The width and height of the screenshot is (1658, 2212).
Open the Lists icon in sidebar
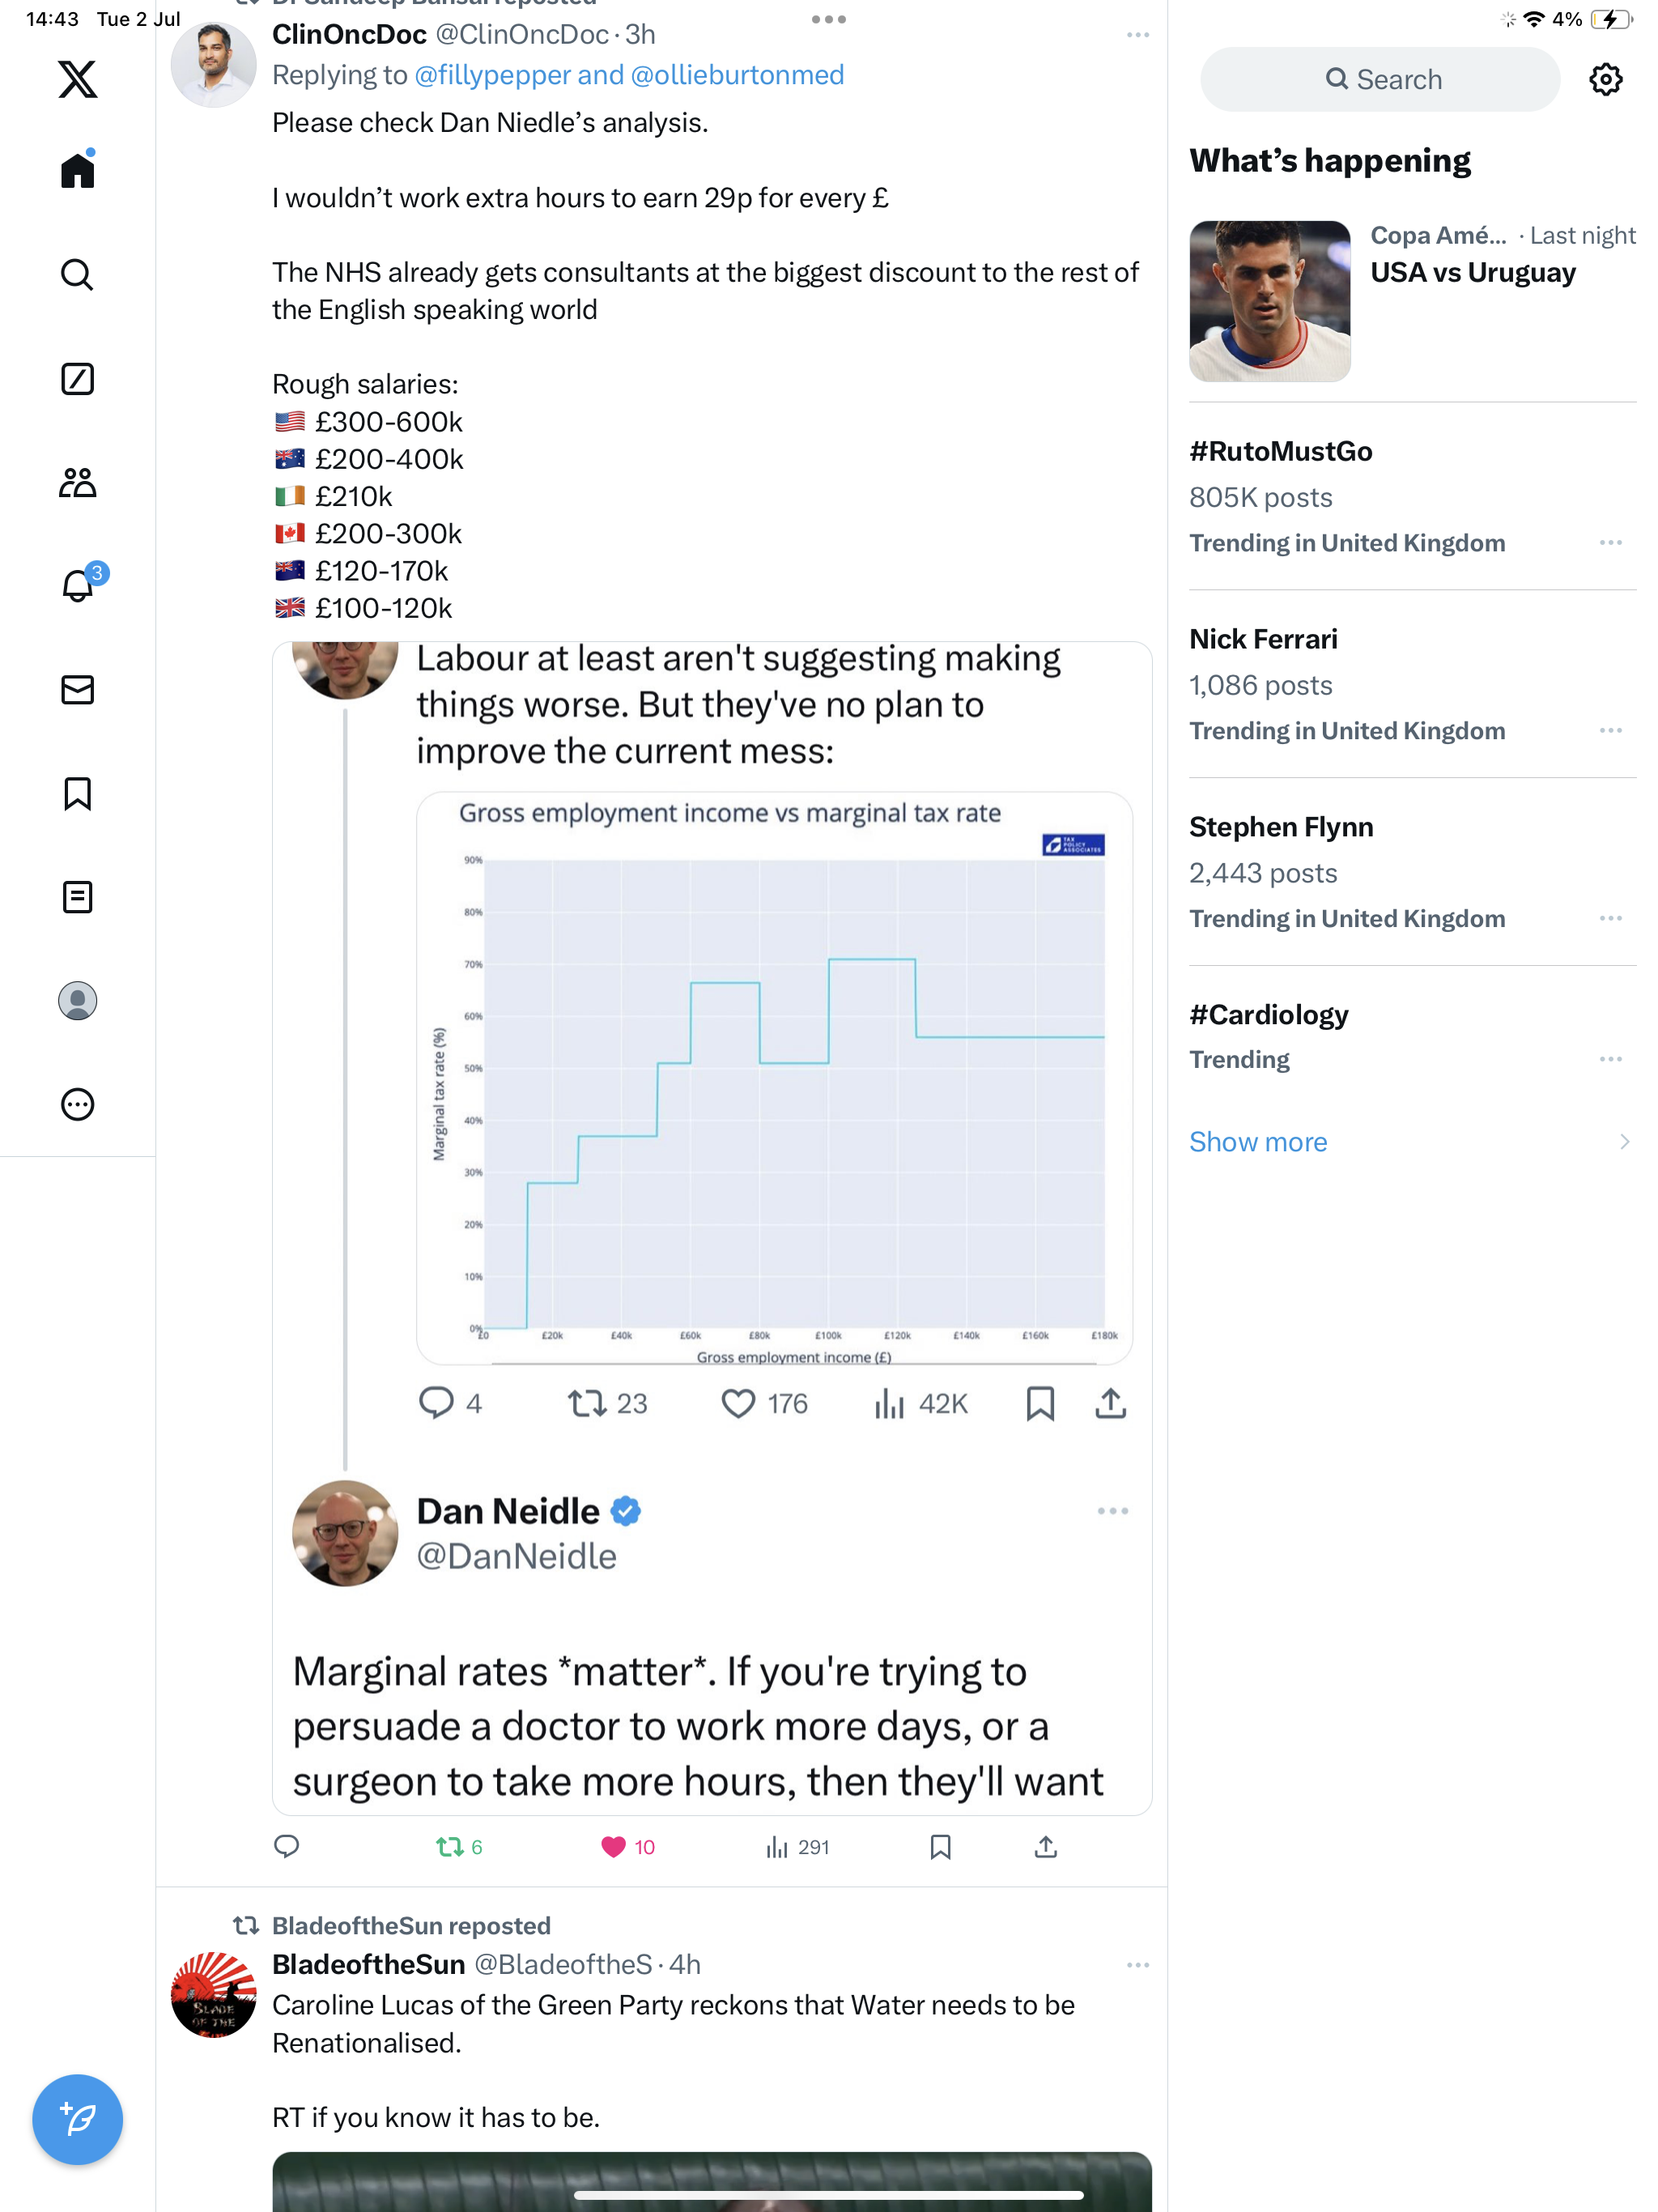[x=77, y=897]
